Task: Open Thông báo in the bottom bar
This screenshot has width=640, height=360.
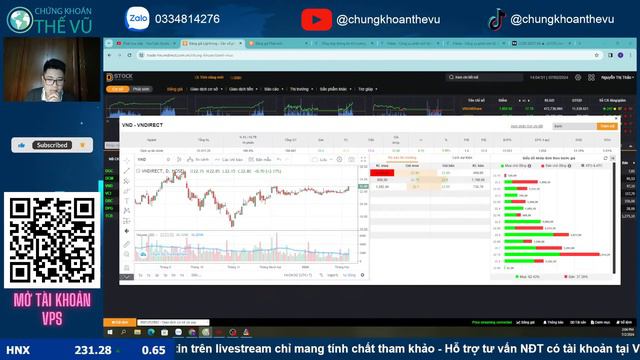Action: [x=553, y=322]
